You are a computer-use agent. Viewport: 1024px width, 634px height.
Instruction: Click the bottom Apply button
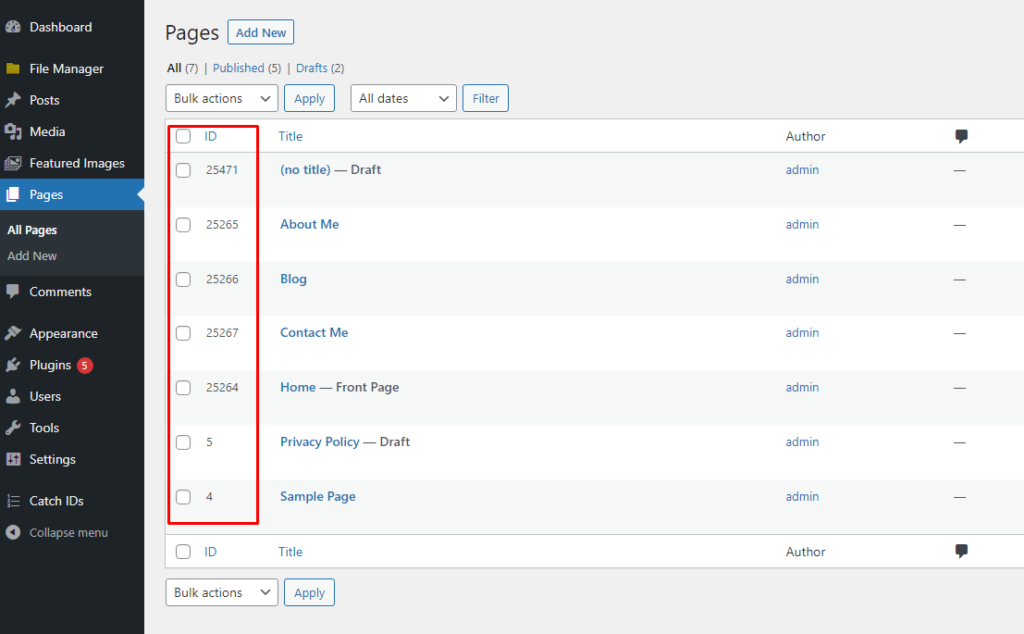pos(310,592)
